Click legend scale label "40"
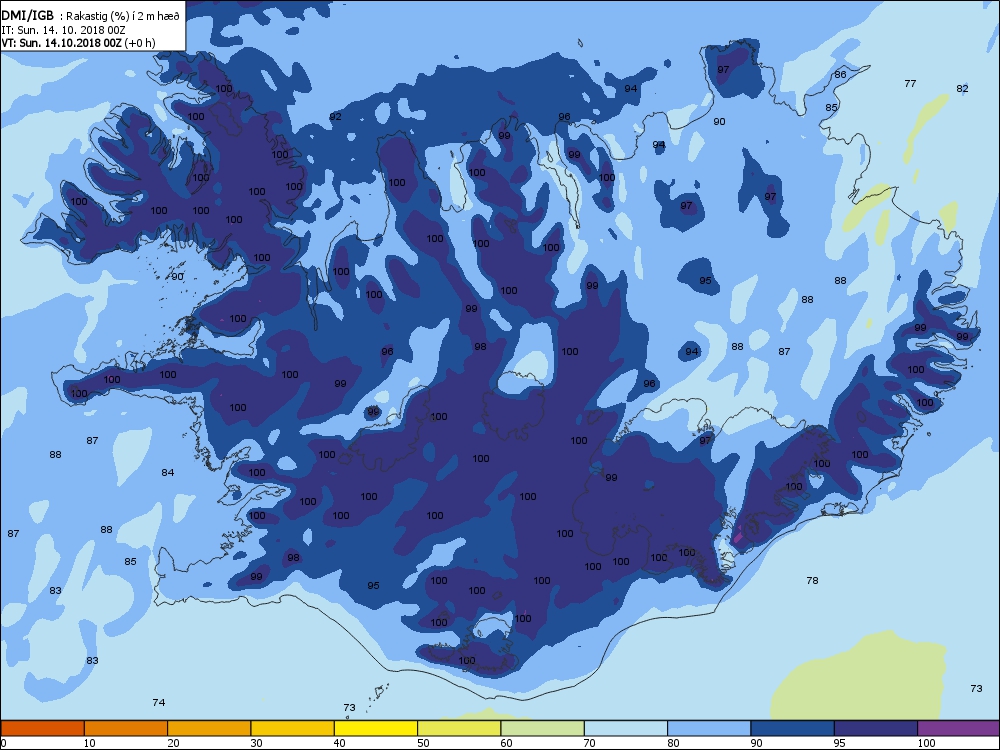 coord(339,743)
